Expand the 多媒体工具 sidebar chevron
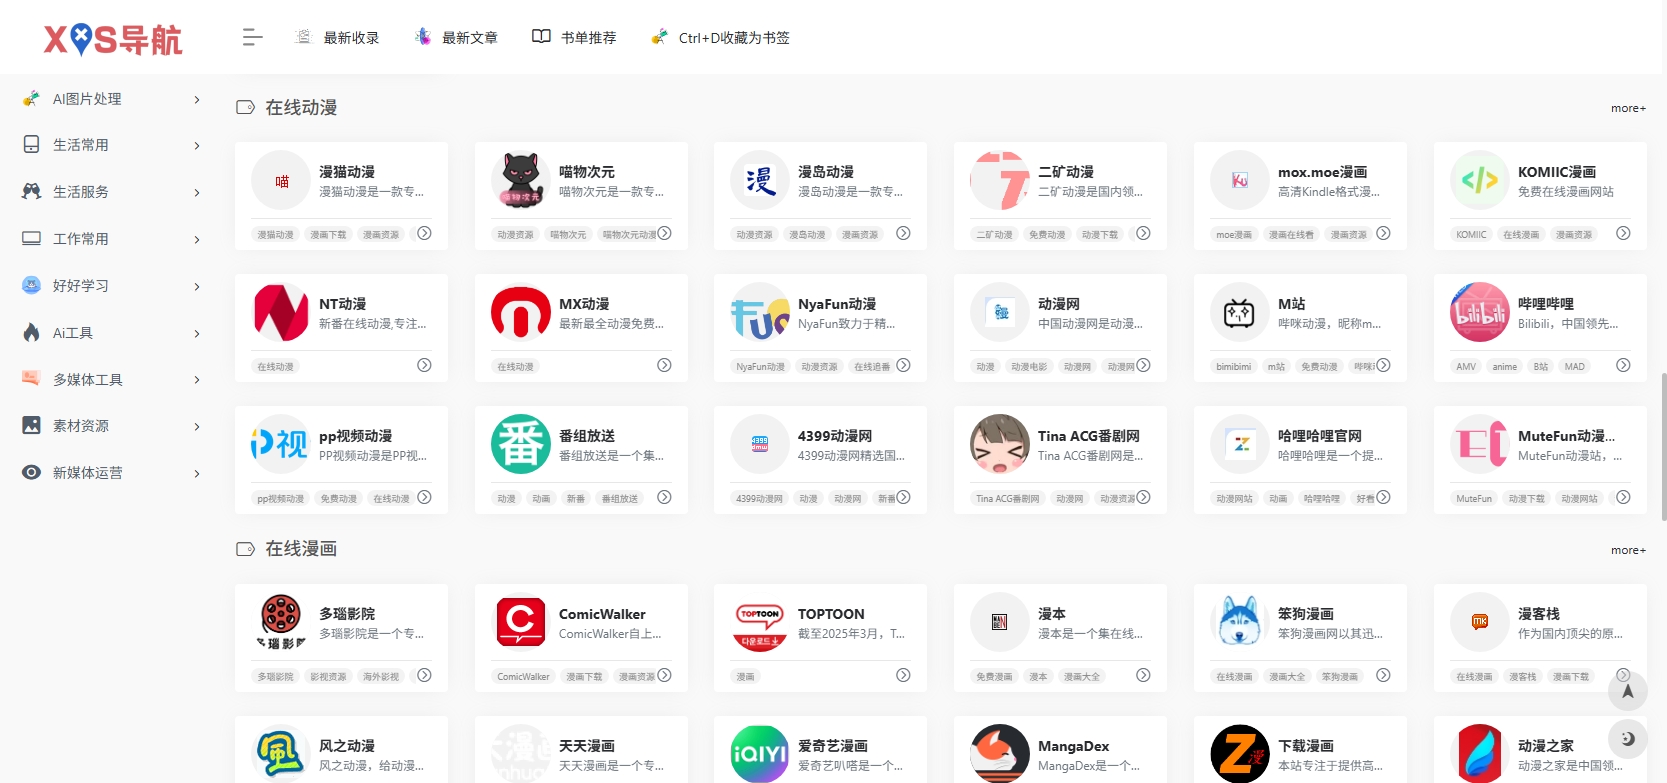 tap(197, 380)
